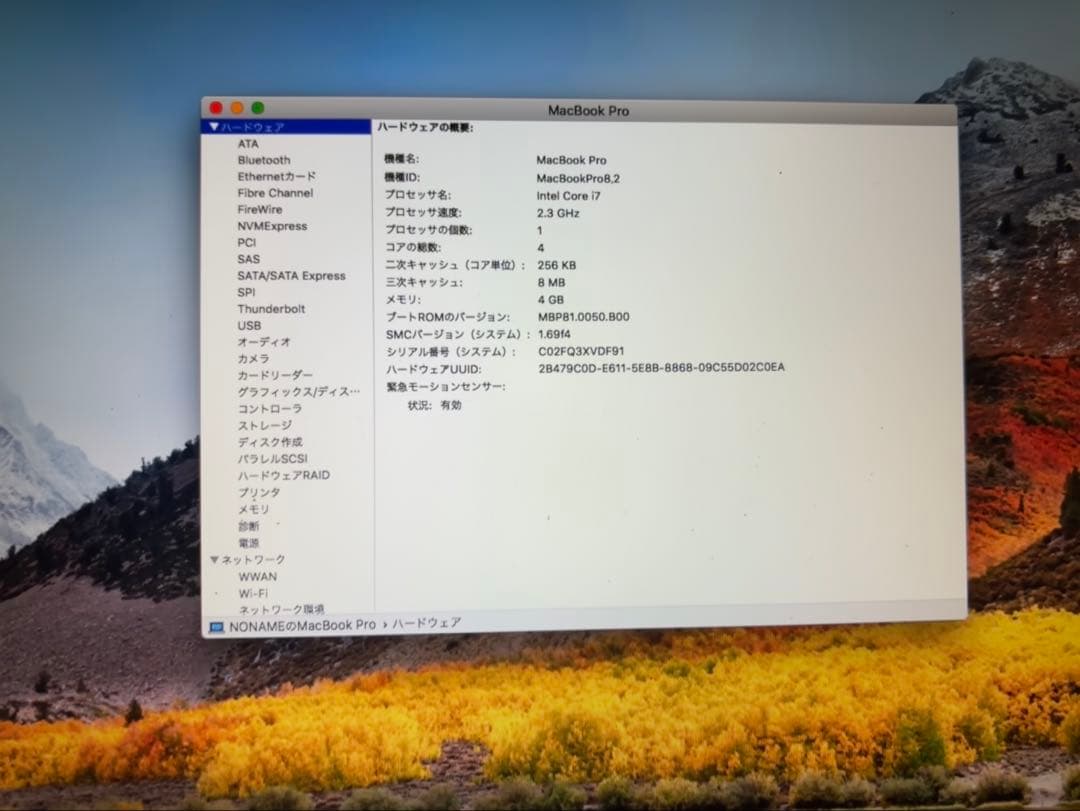Select PCI in the sidebar
Screen dimensions: 1080x811
[x=247, y=243]
